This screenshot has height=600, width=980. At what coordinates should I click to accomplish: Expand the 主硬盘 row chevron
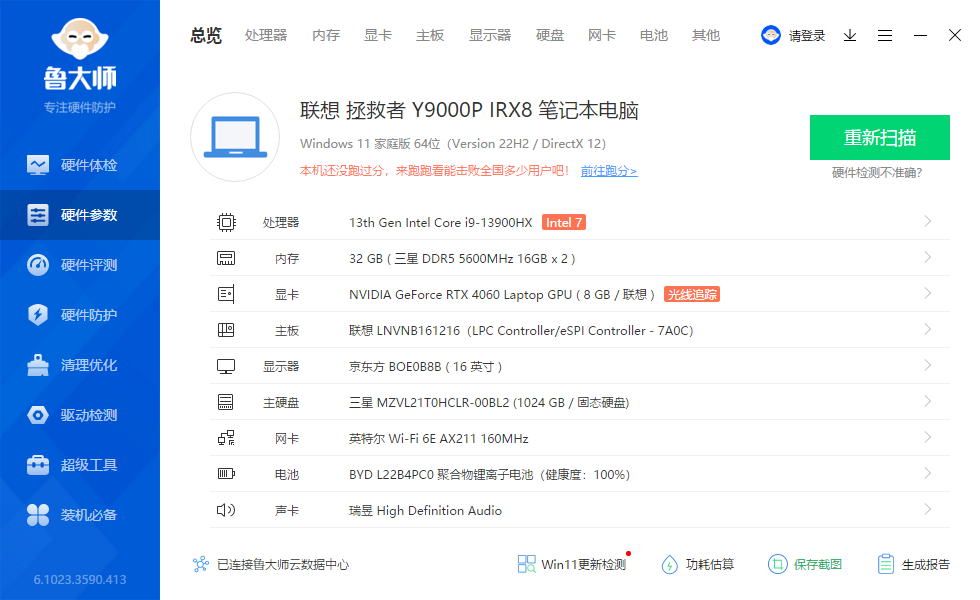(x=928, y=401)
